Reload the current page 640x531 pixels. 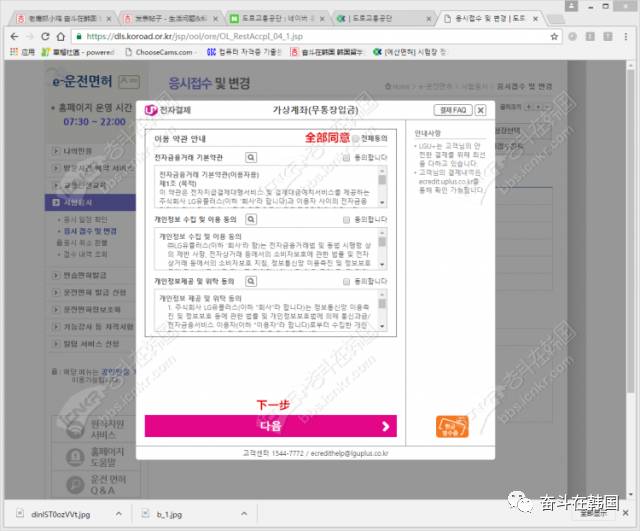pyautogui.click(x=45, y=37)
